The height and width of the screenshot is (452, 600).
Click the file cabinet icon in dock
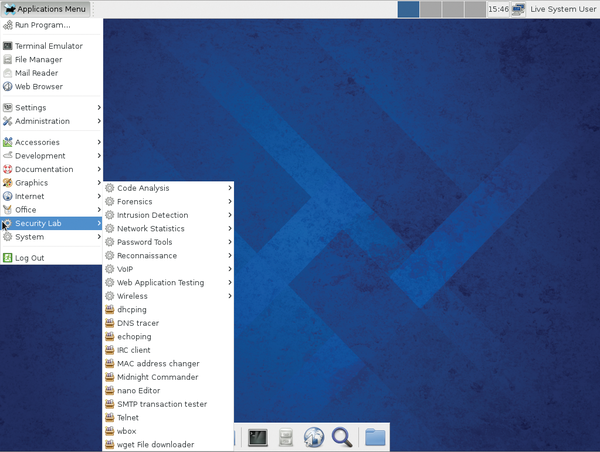click(285, 437)
